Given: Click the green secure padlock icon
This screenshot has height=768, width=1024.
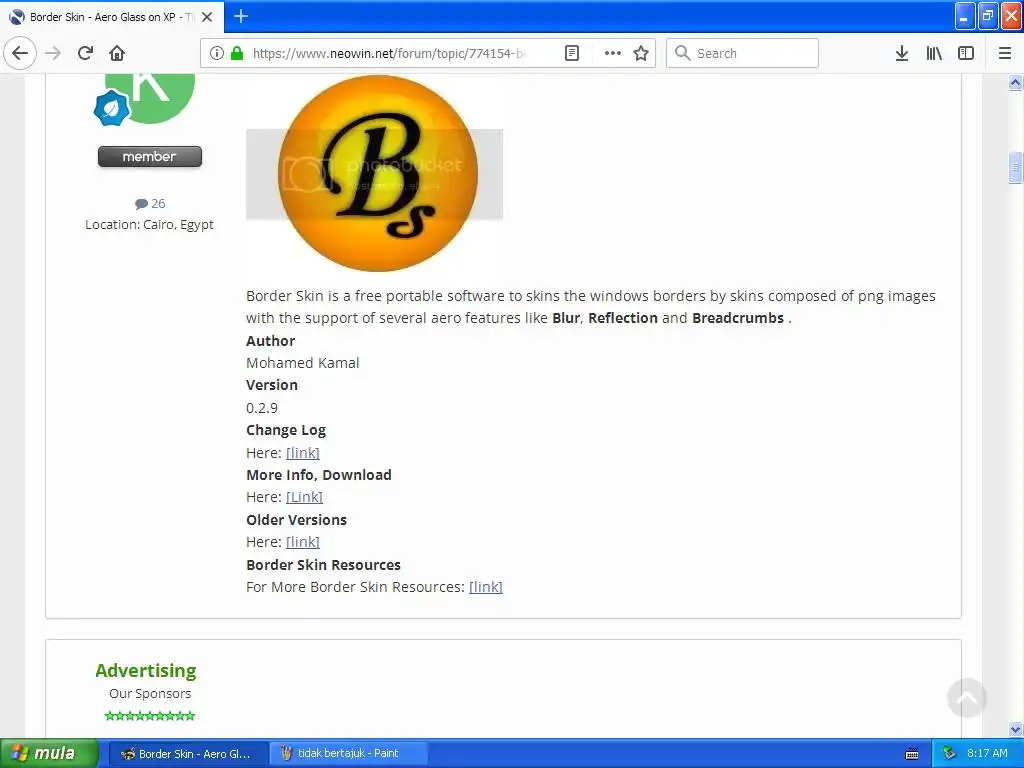Looking at the screenshot, I should click(x=236, y=53).
